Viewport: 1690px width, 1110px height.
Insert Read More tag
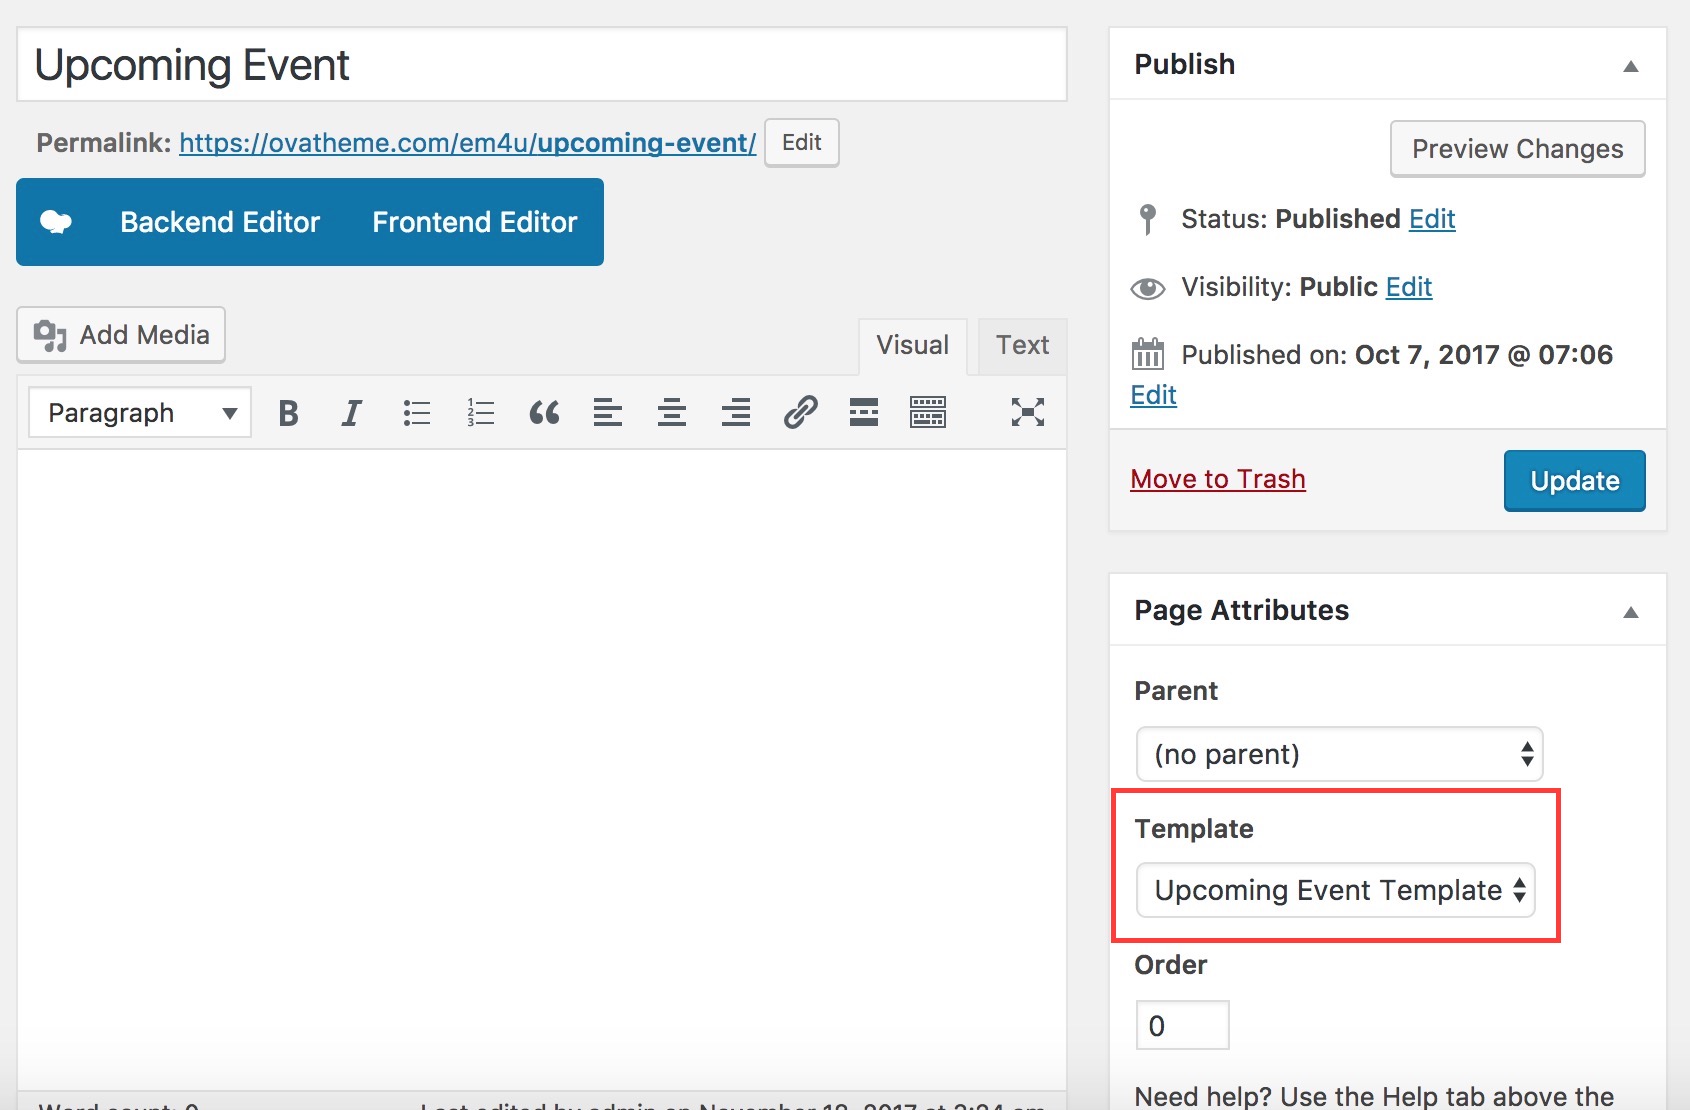pos(864,413)
